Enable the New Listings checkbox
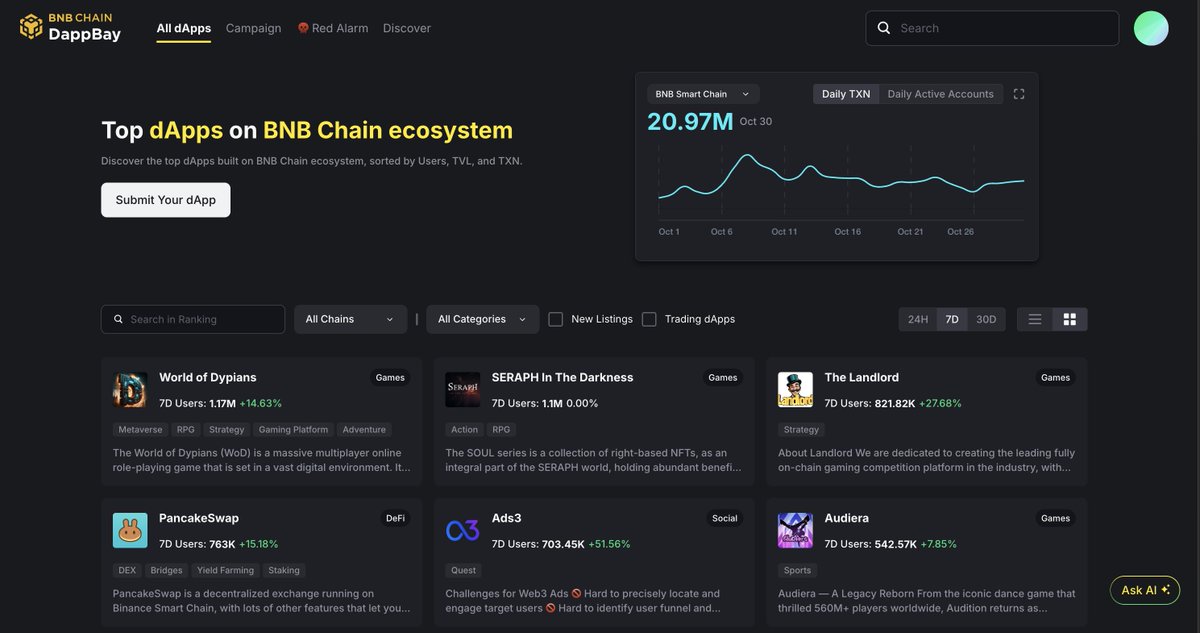Image resolution: width=1200 pixels, height=633 pixels. [556, 319]
